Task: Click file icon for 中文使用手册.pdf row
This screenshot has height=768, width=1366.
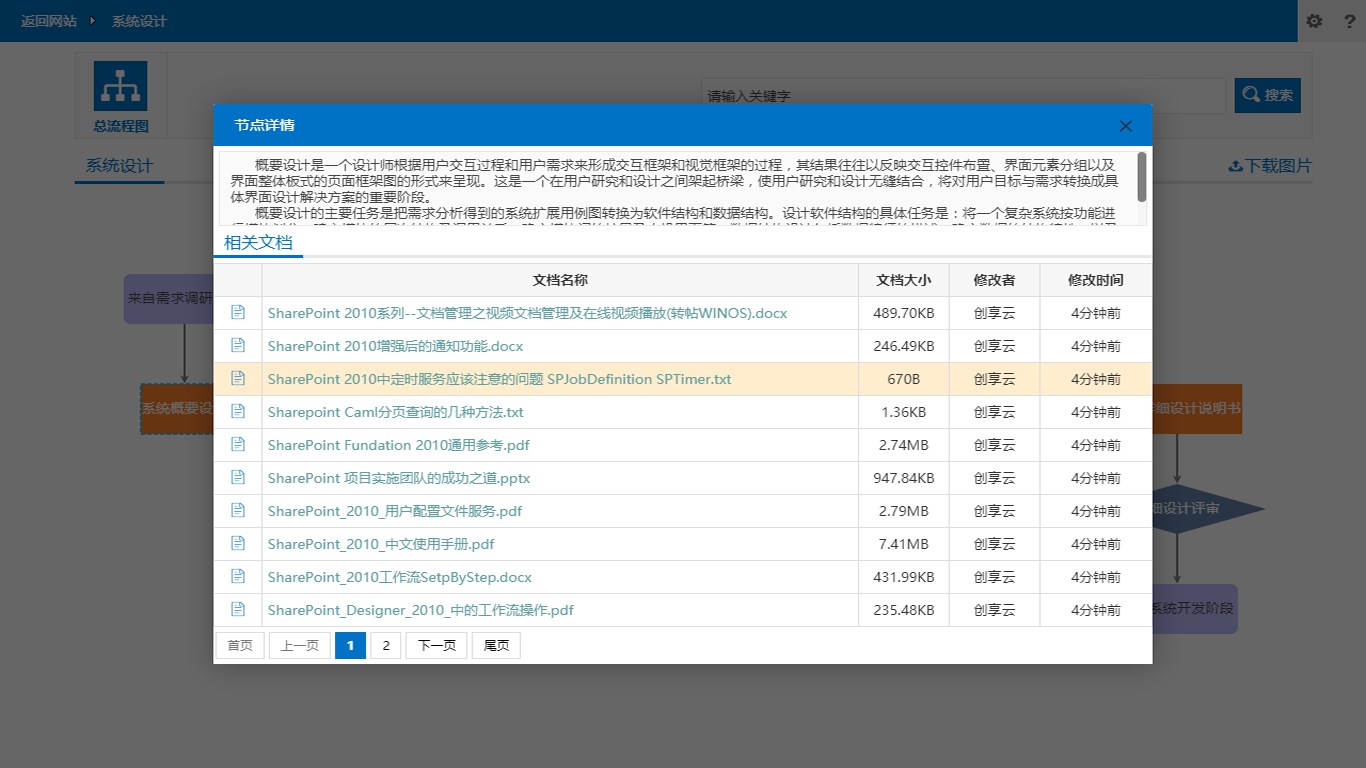Action: click(238, 543)
